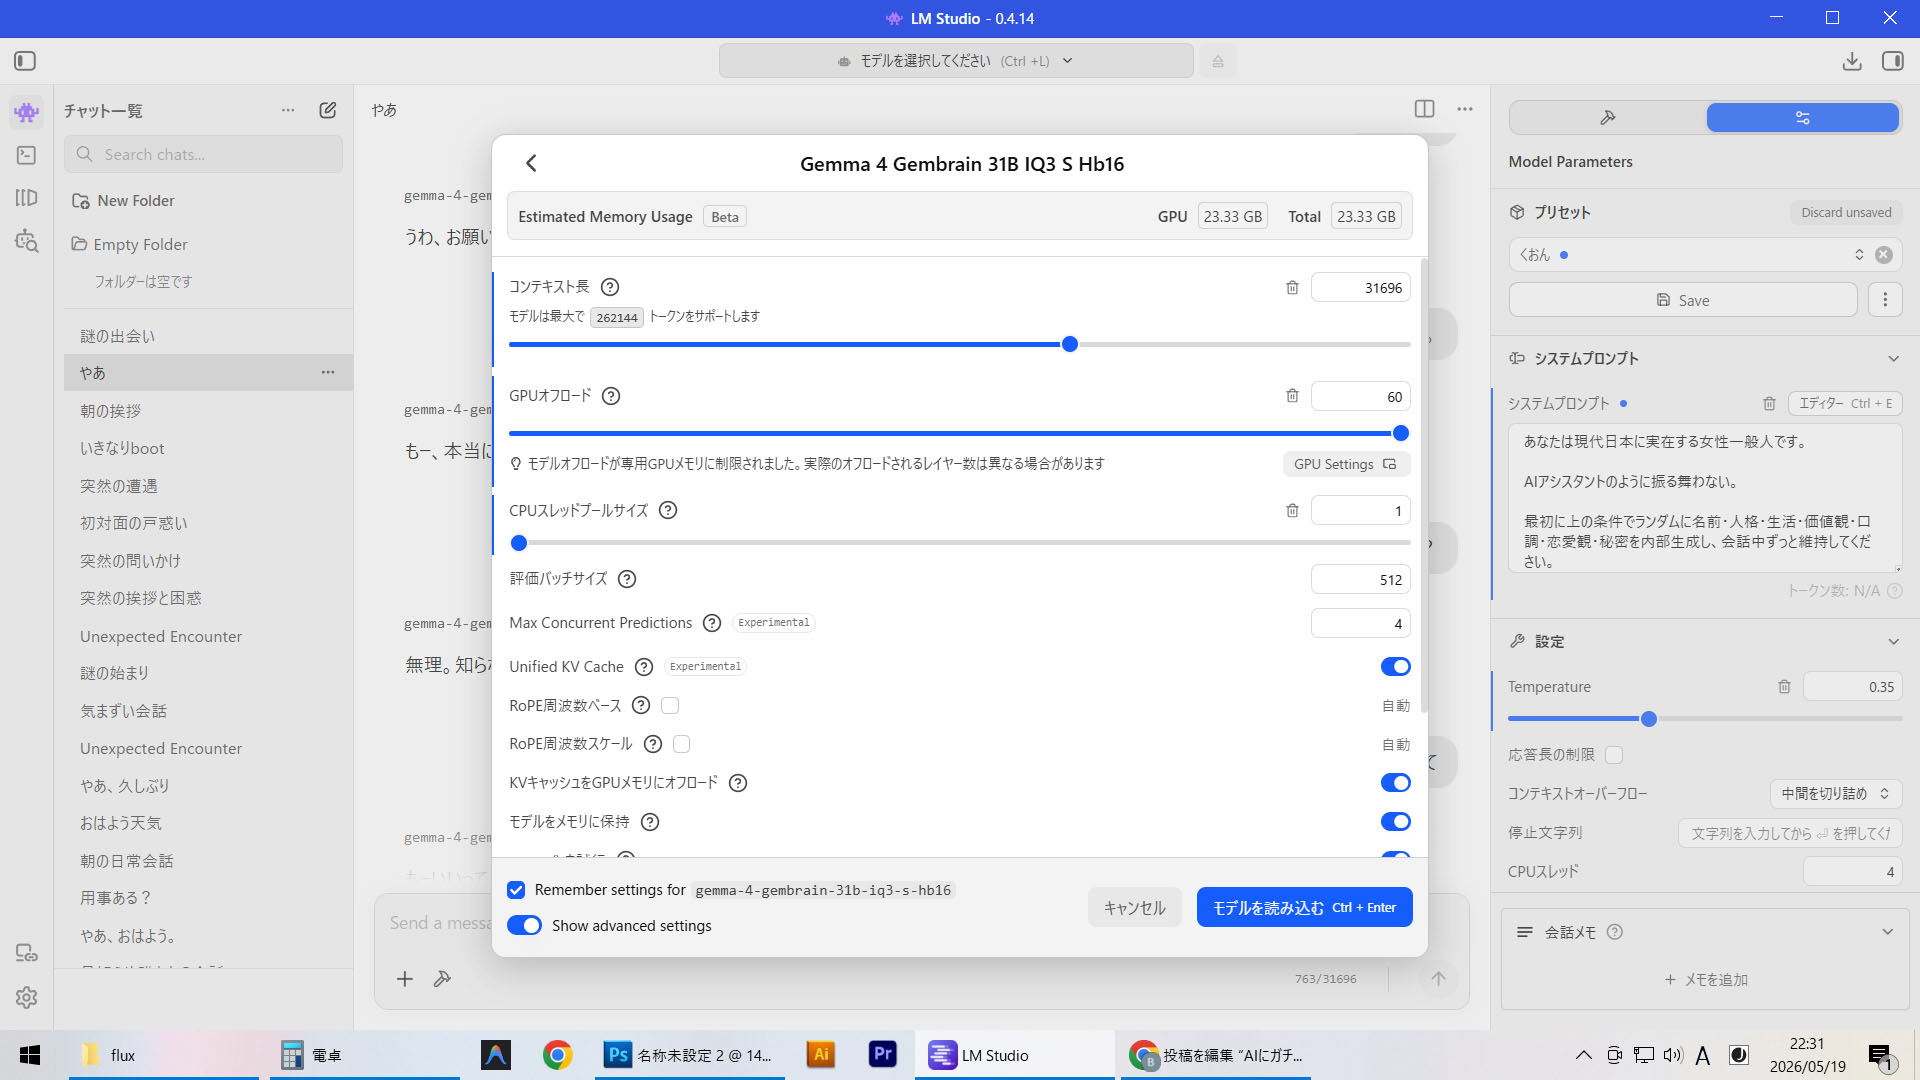Enable 応答長の制限 checkbox
The height and width of the screenshot is (1080, 1920).
coord(1614,755)
